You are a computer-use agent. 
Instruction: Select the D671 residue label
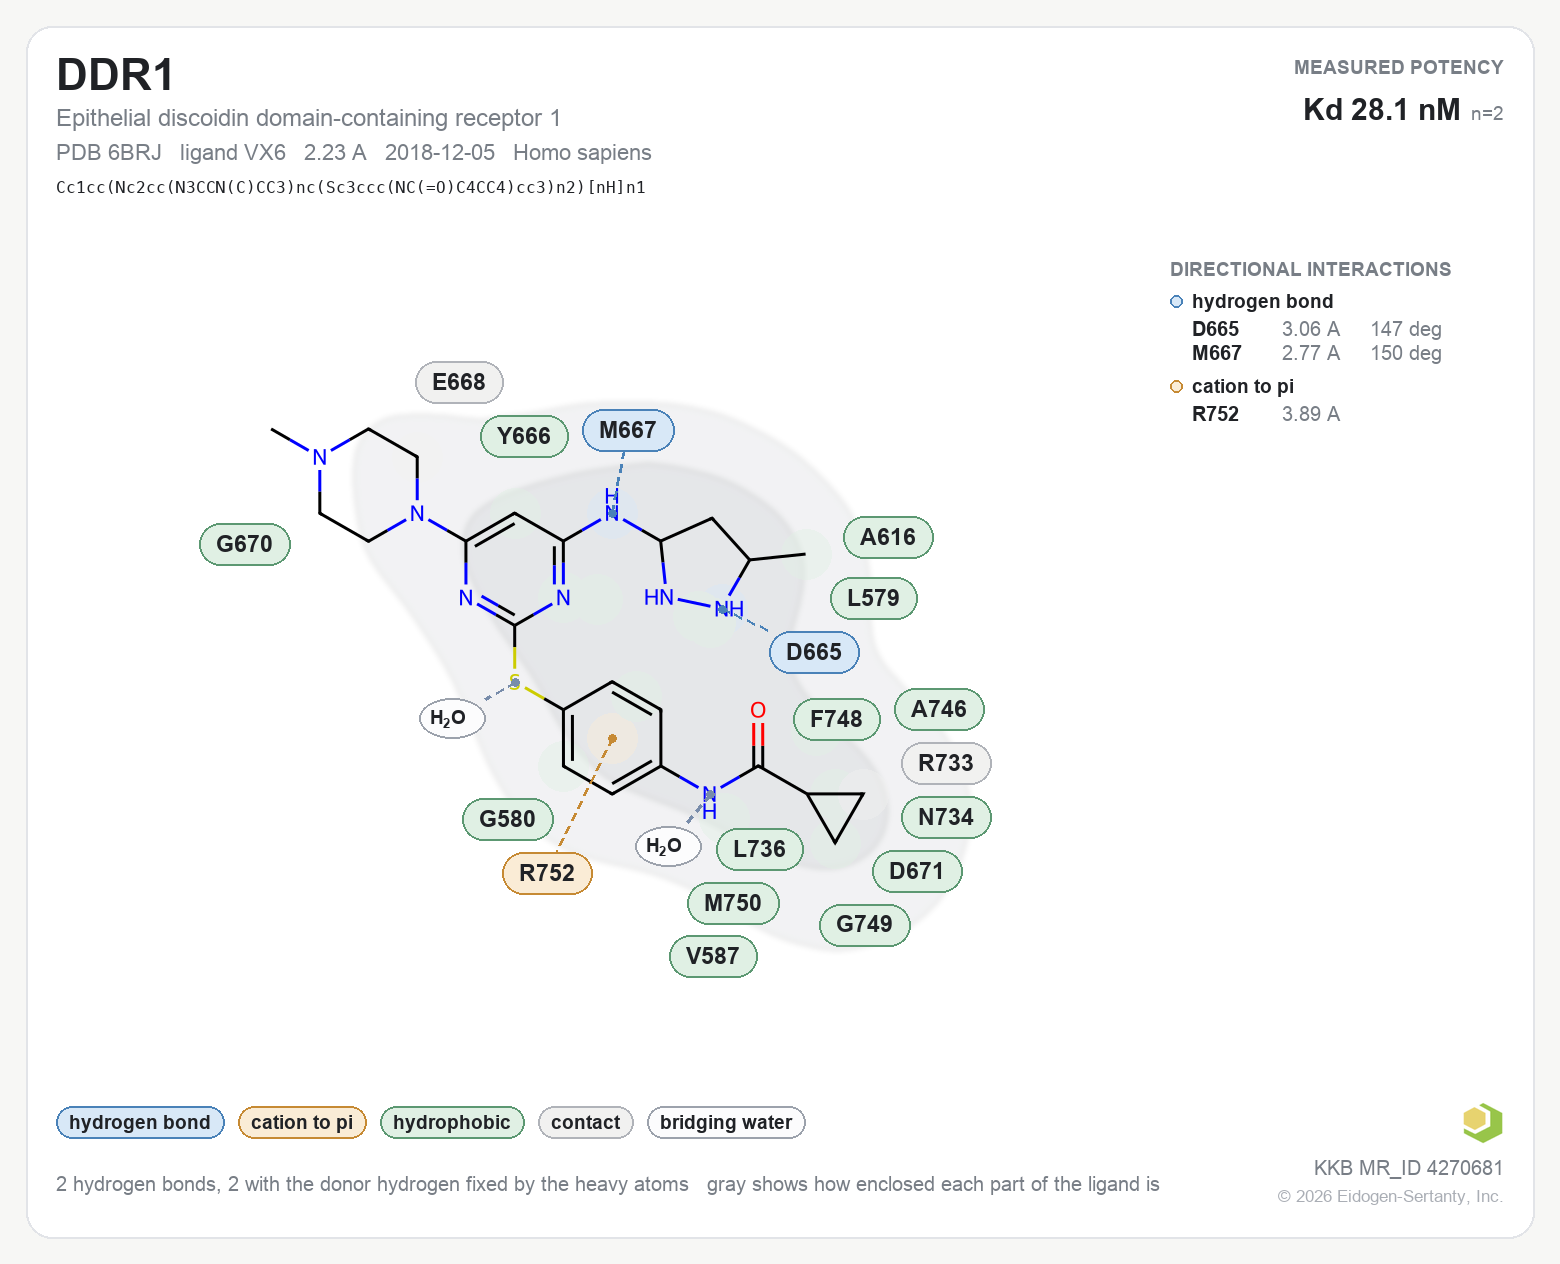point(917,871)
